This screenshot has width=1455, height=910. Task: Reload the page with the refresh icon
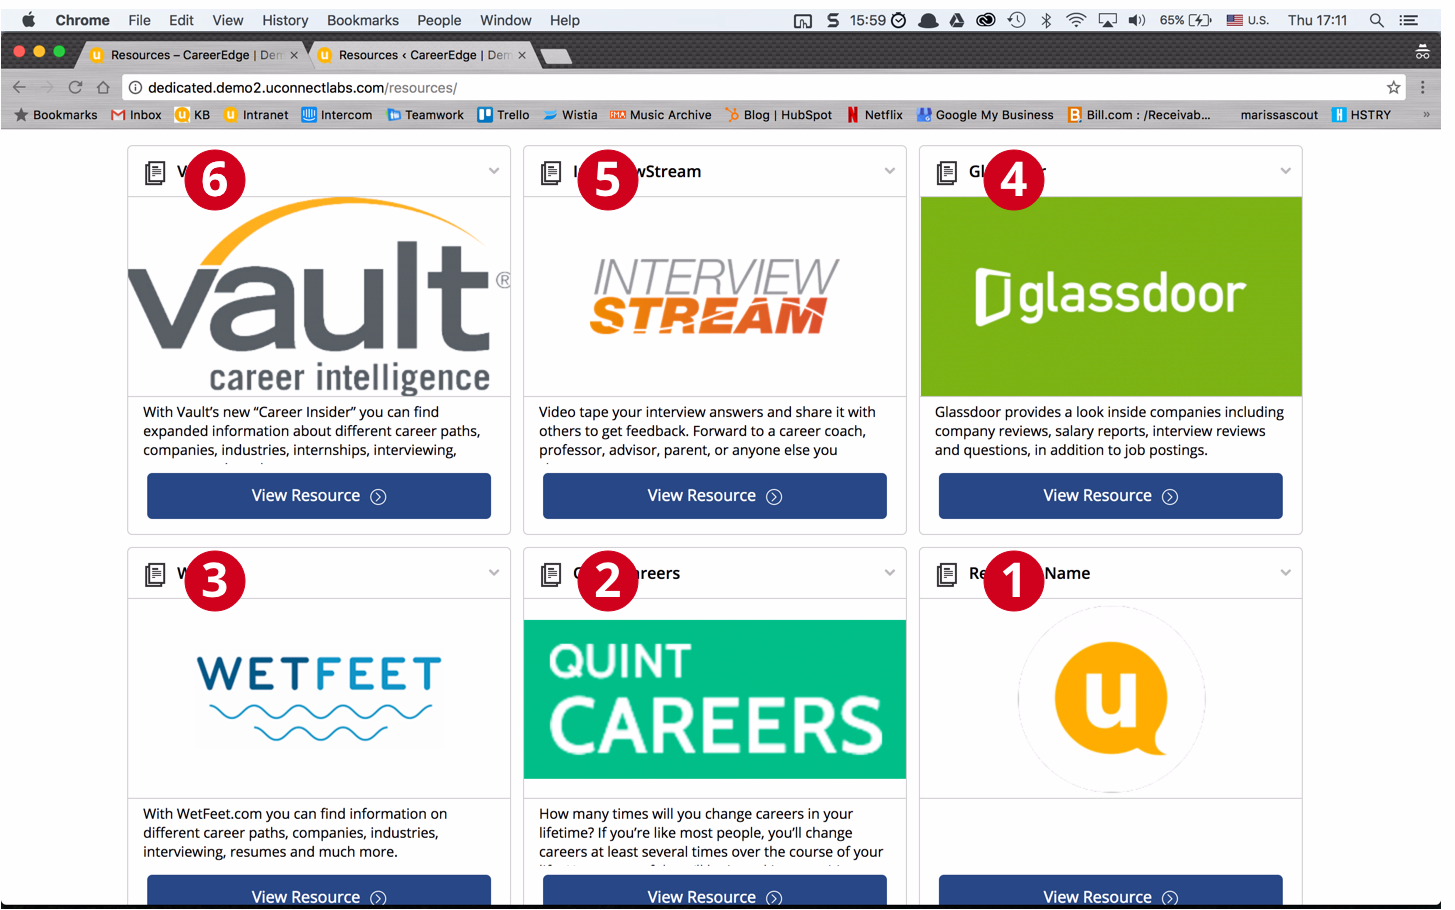coord(75,88)
